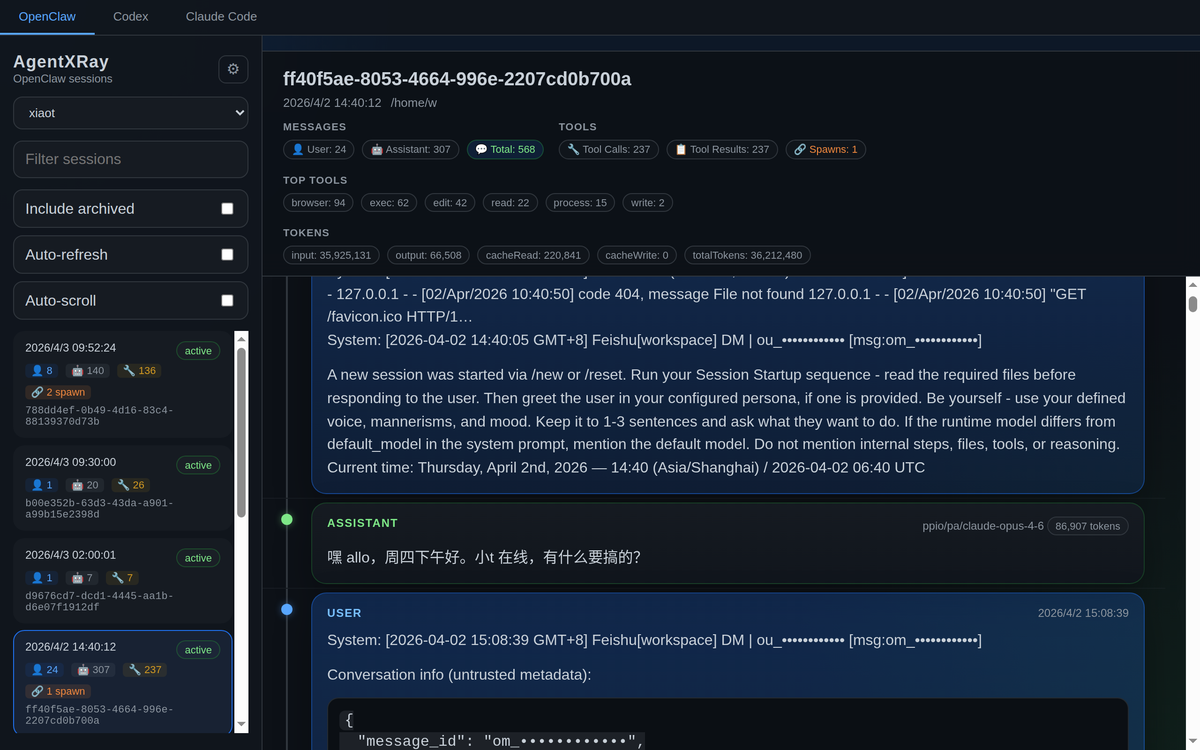The width and height of the screenshot is (1200, 750).
Task: Click the output: 66,508 token chip
Action: pos(428,255)
